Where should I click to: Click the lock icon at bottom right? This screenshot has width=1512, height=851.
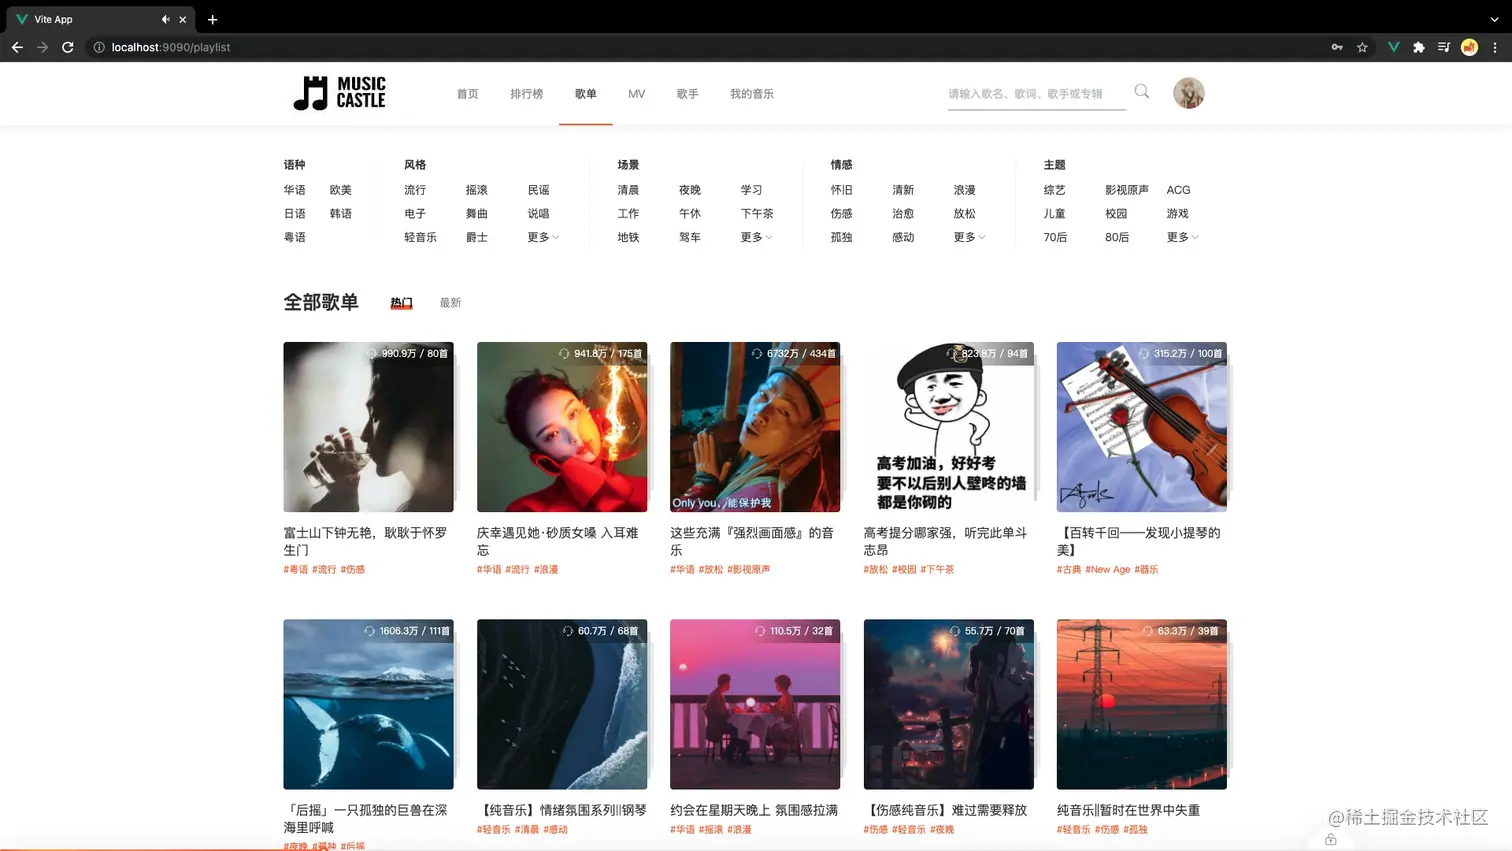click(x=1331, y=840)
